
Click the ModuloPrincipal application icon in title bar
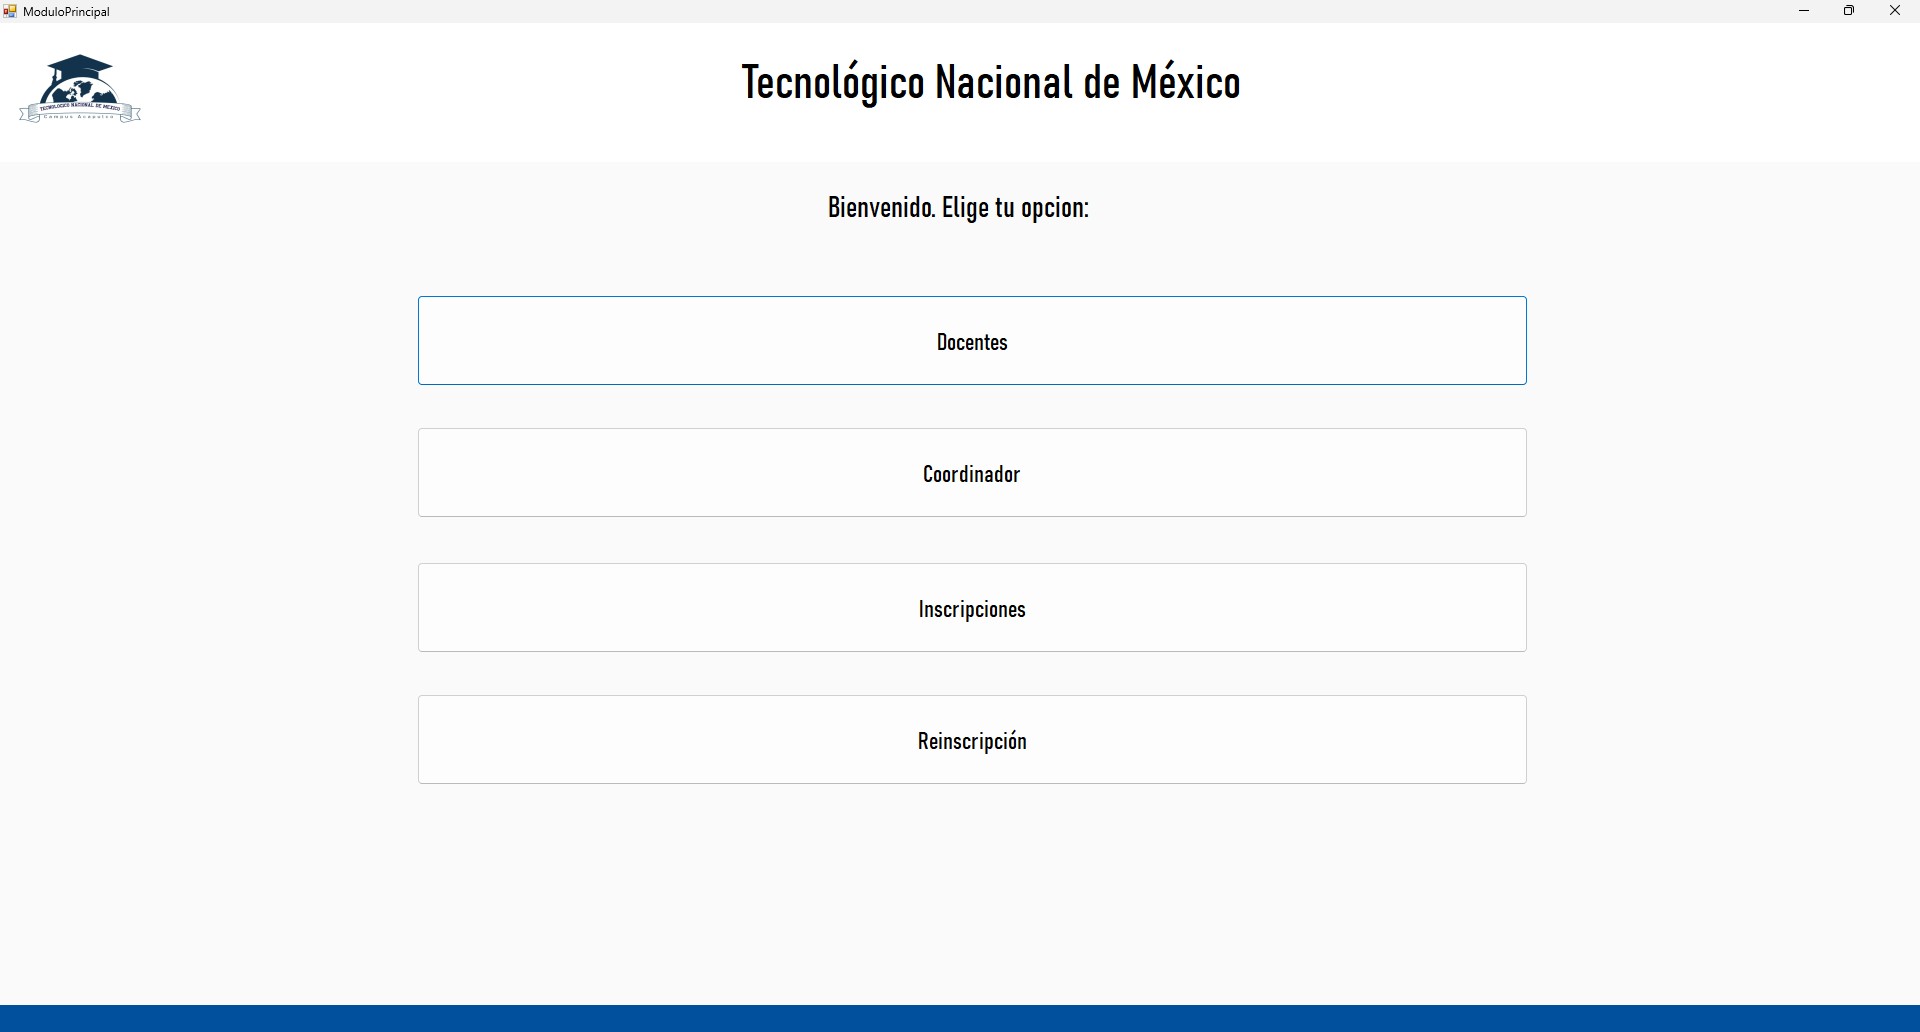[x=10, y=11]
